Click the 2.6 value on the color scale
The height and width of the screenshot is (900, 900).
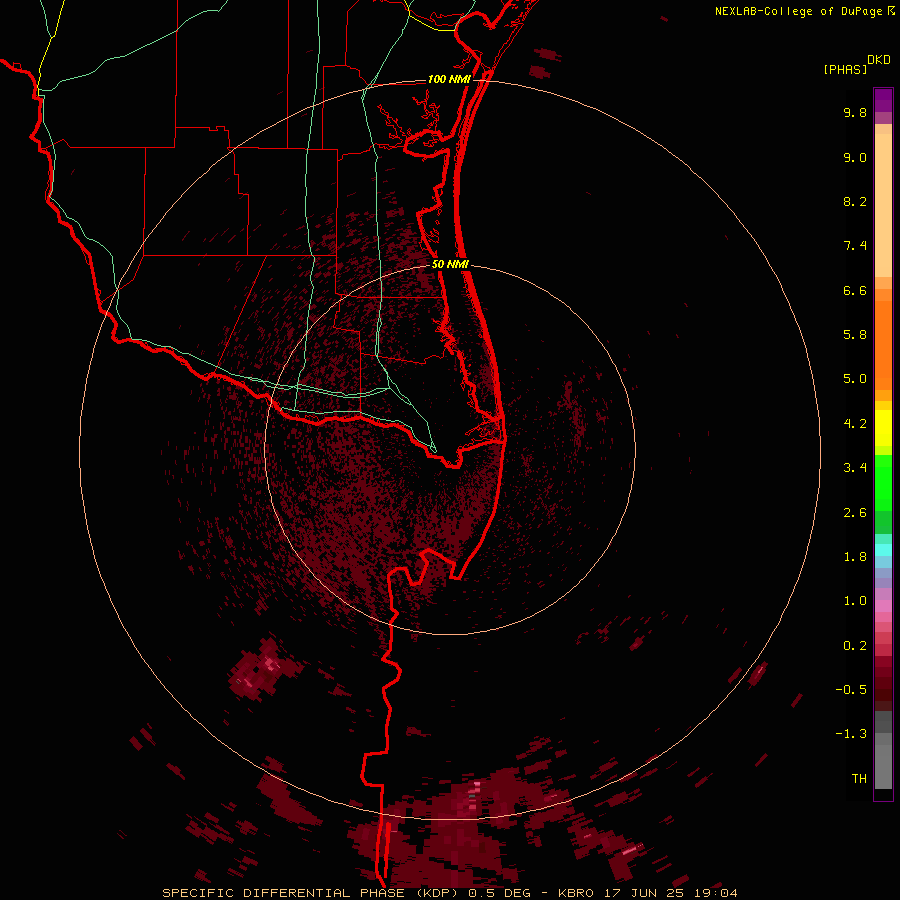coord(855,513)
